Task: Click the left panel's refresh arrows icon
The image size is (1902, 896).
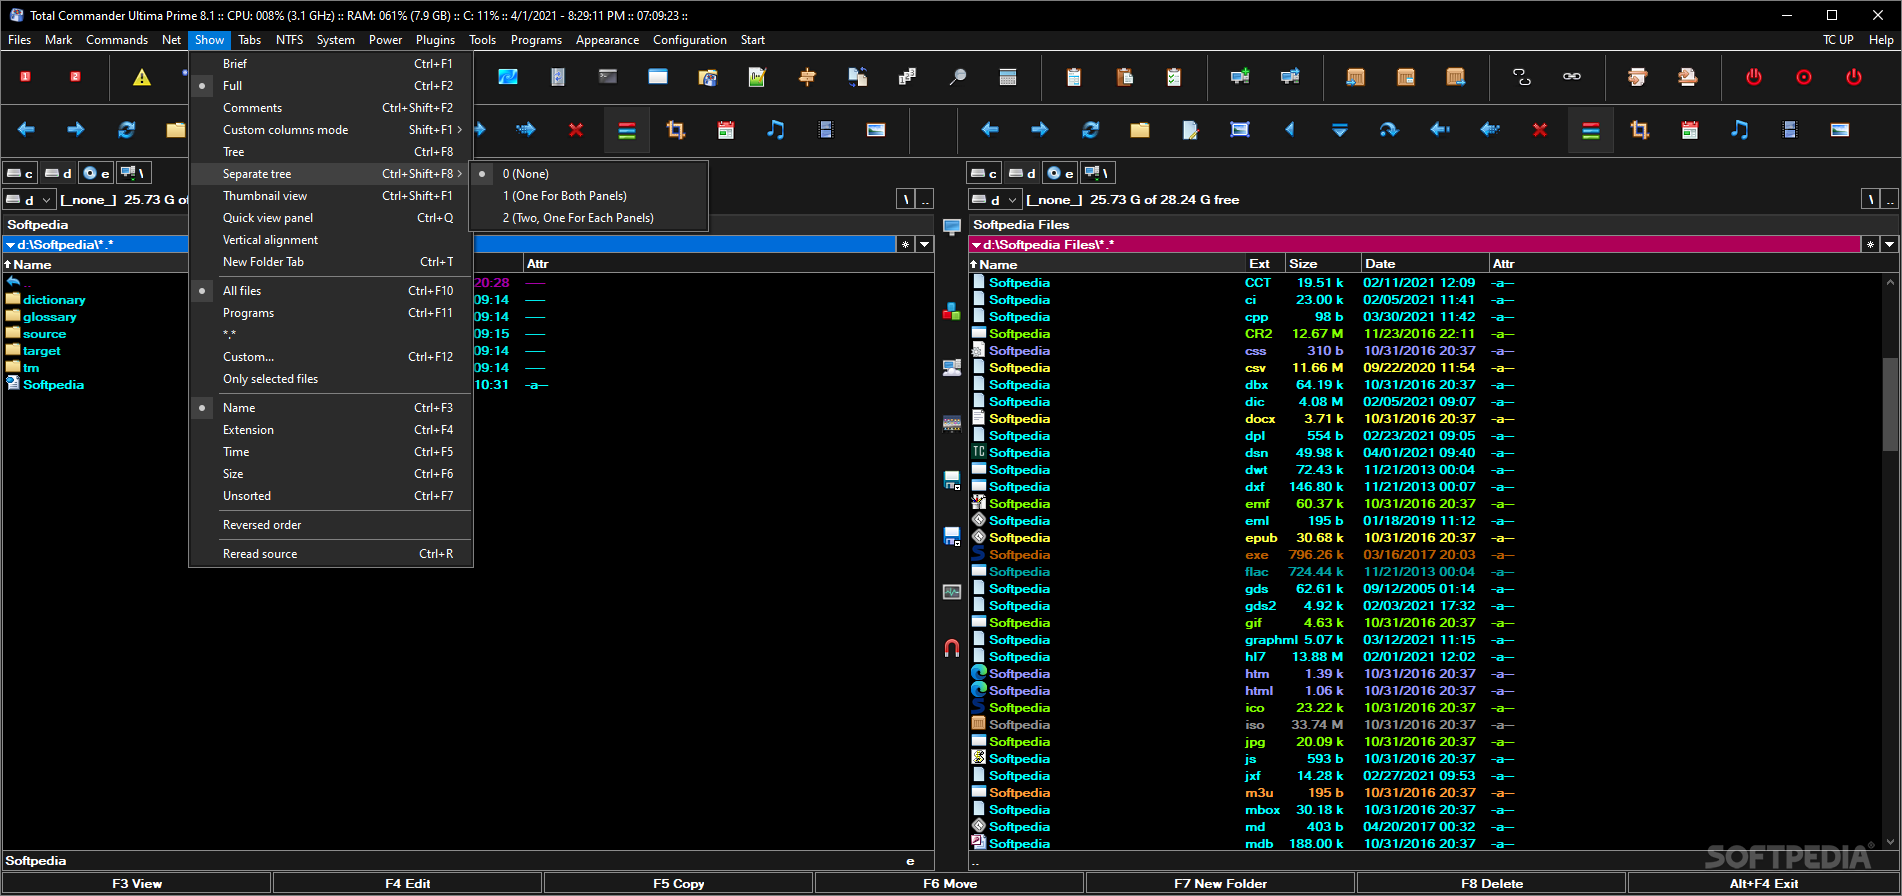Action: [x=126, y=130]
